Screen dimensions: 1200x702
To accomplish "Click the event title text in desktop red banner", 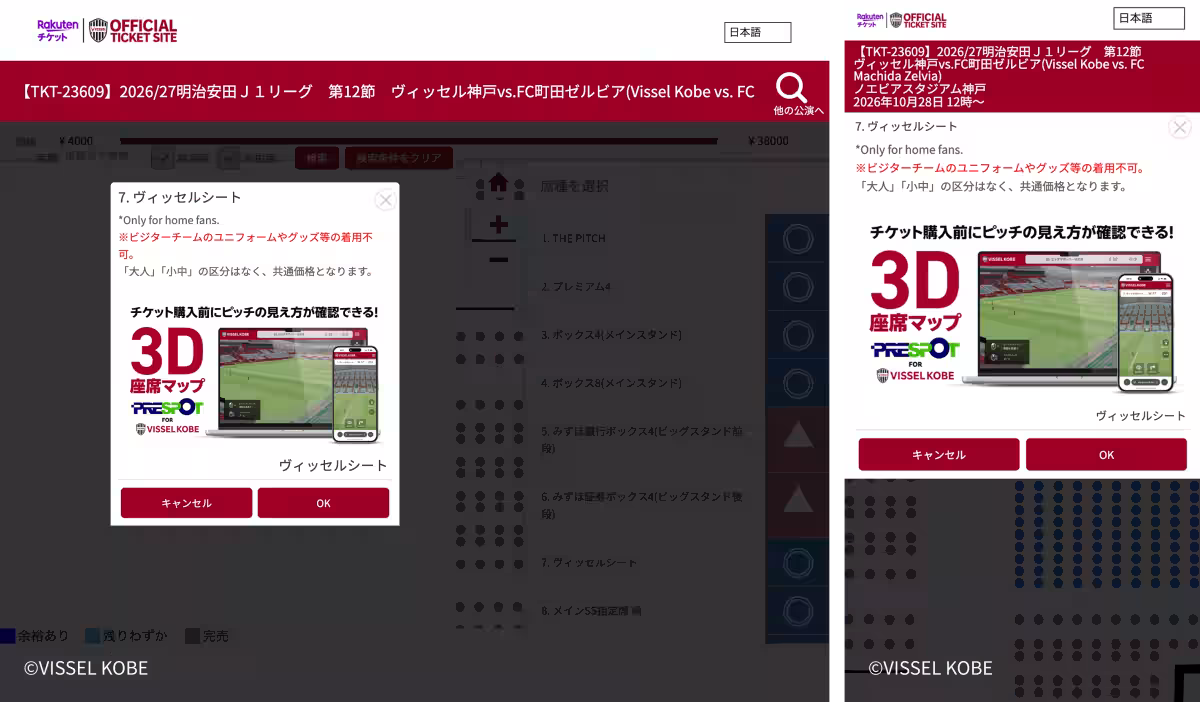I will click(388, 91).
